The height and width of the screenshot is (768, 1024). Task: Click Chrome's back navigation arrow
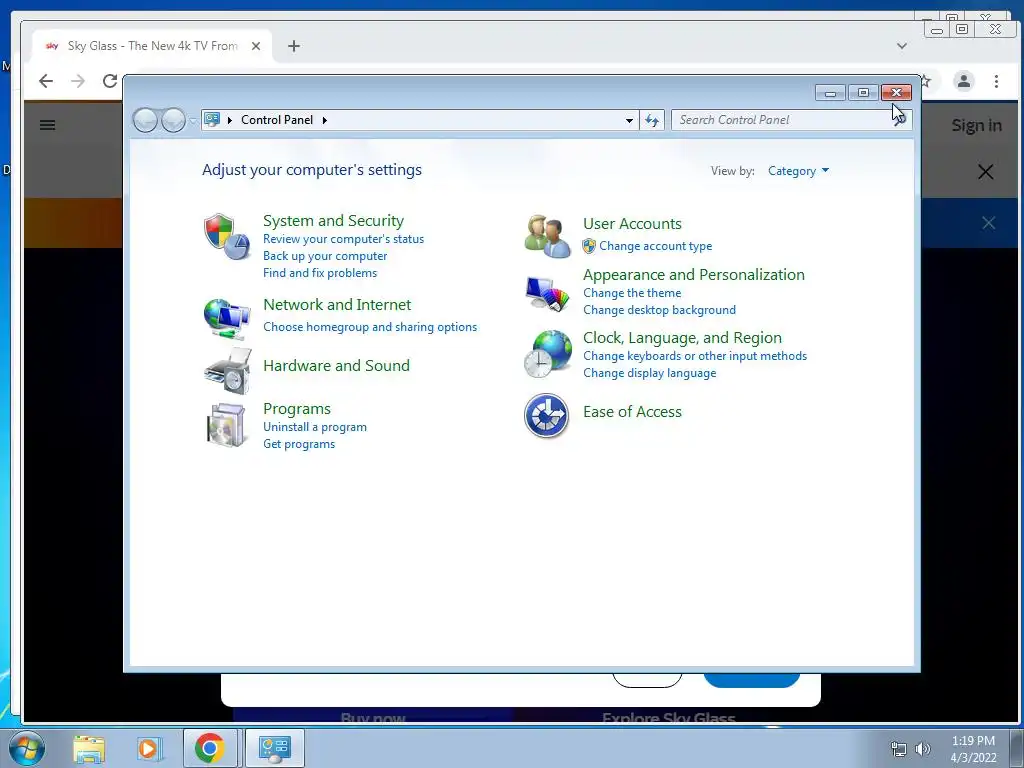coord(46,81)
